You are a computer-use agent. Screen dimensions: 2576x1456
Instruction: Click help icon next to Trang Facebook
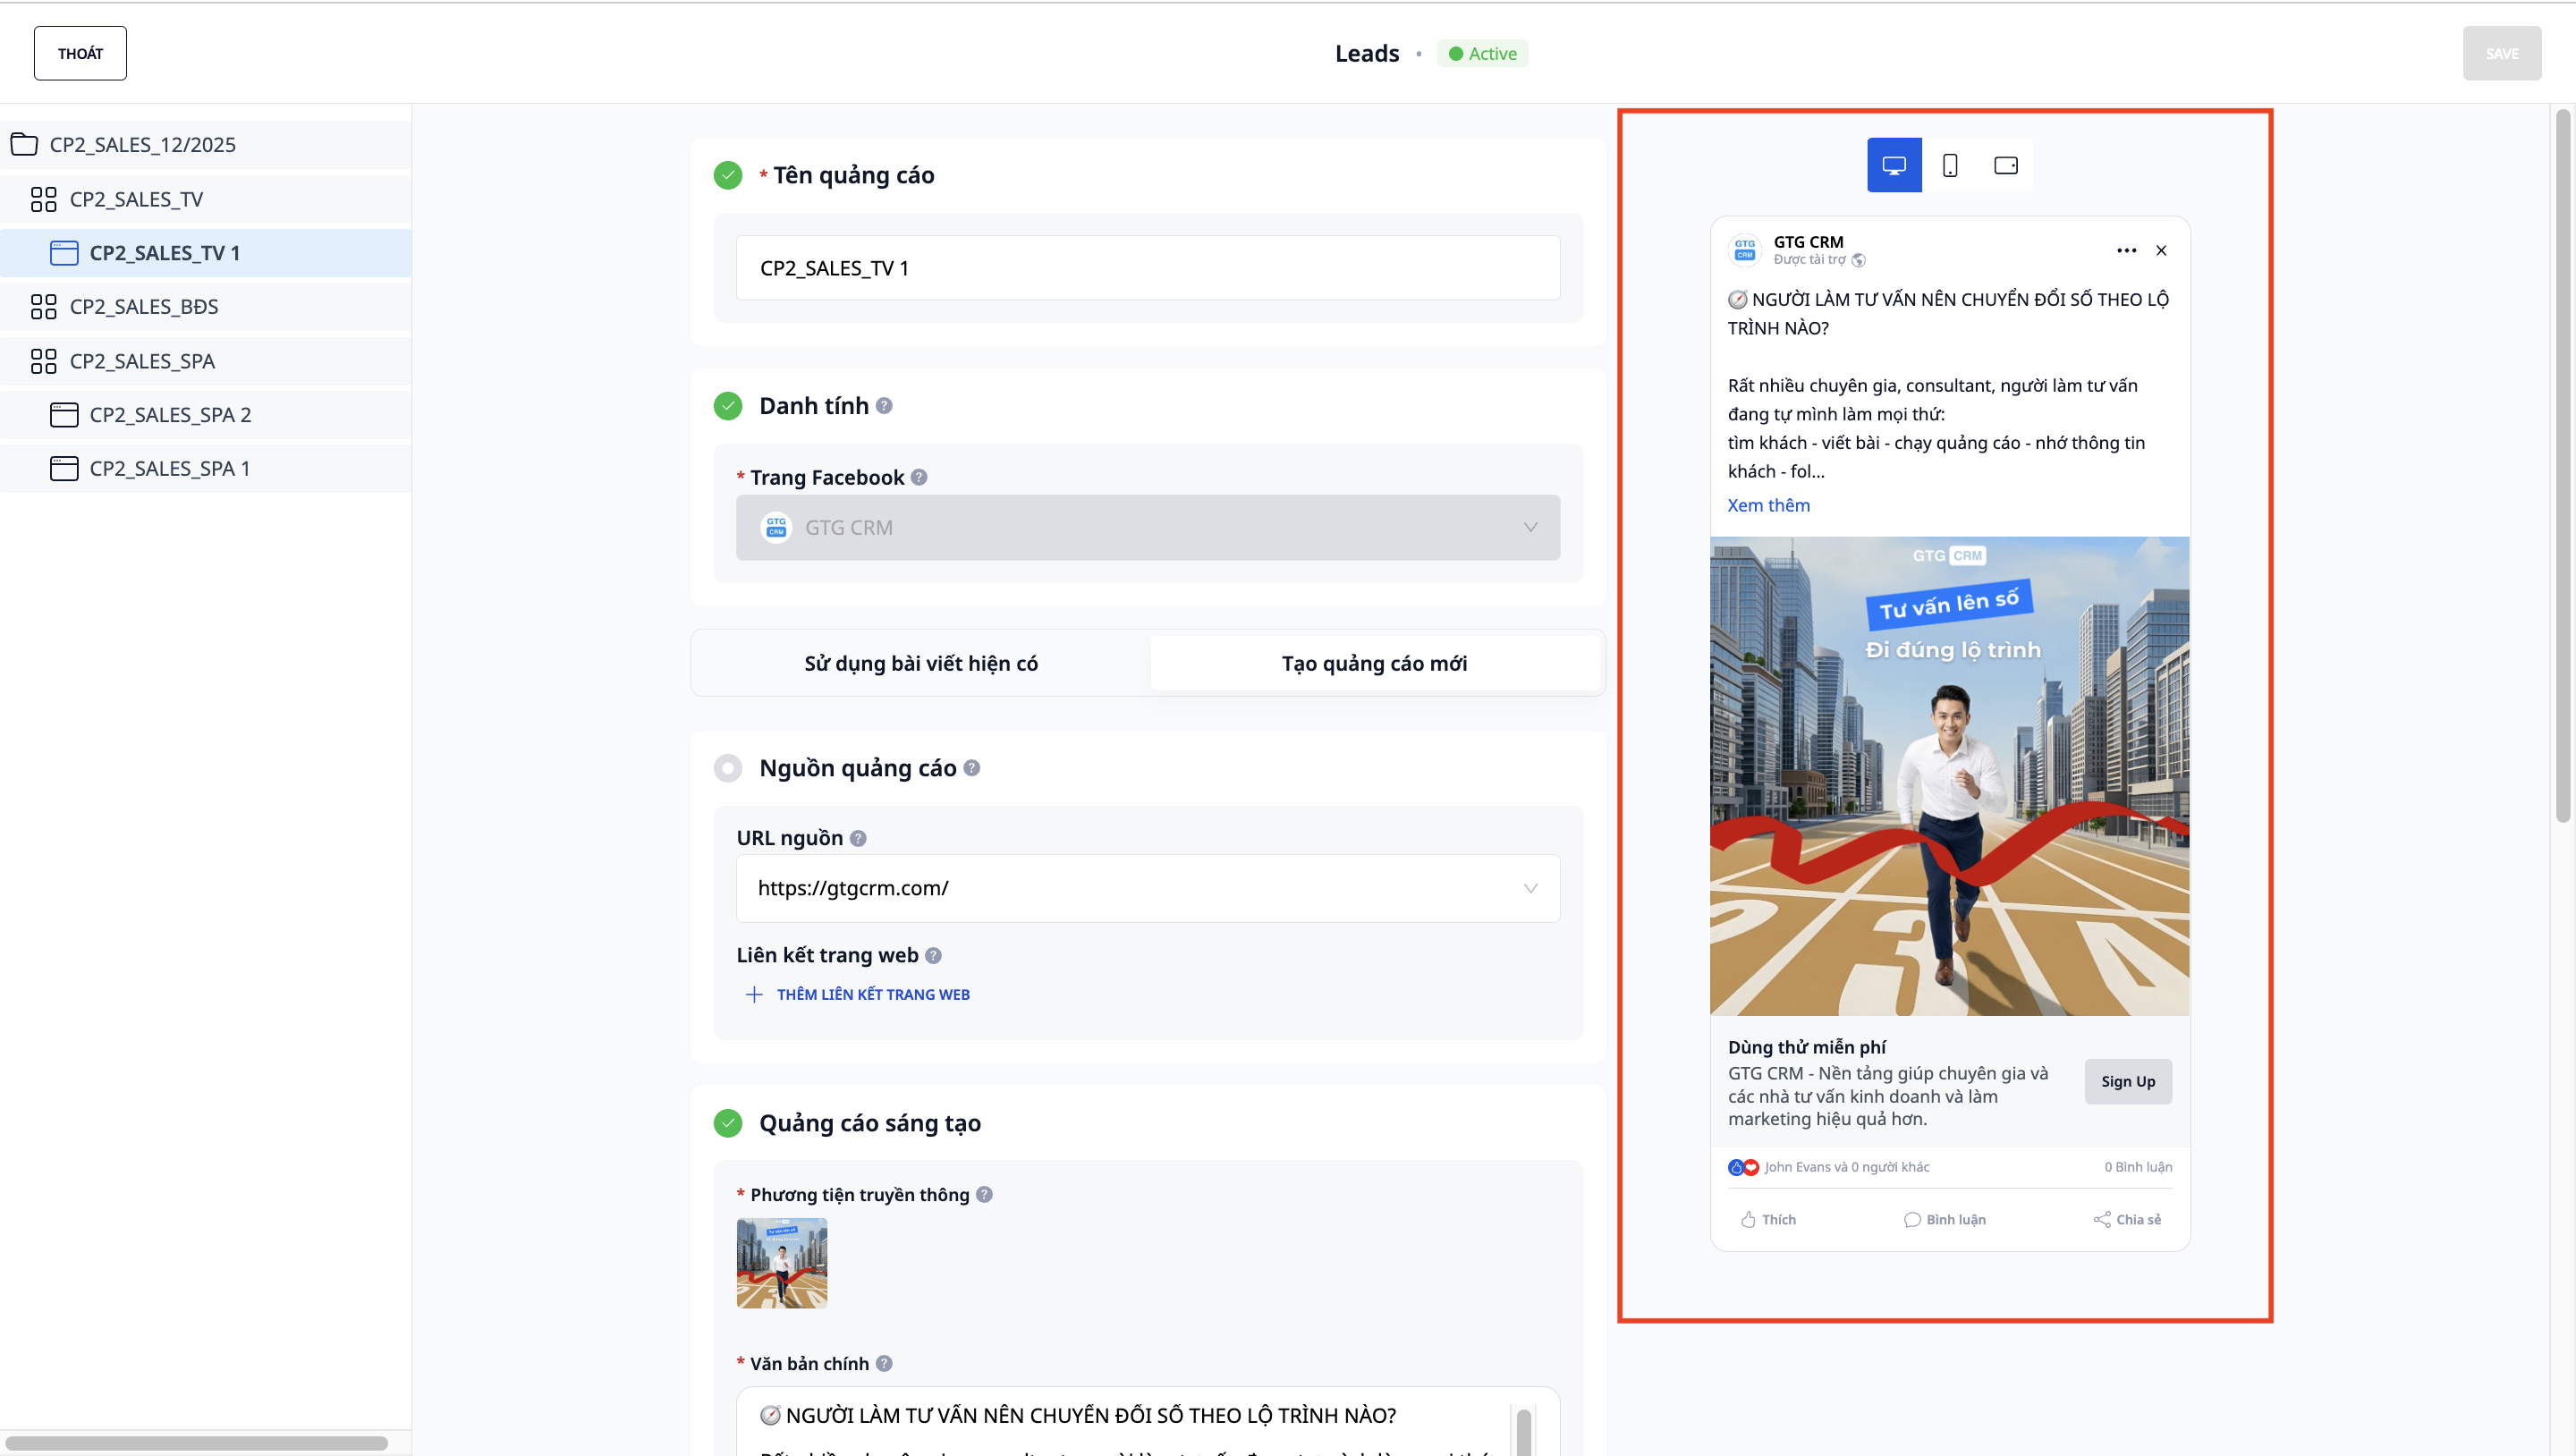click(919, 477)
